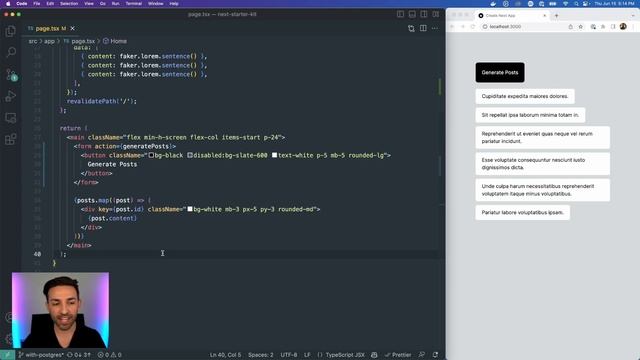Open the browser tab search chevron
This screenshot has width=640, height=360.
[633, 16]
